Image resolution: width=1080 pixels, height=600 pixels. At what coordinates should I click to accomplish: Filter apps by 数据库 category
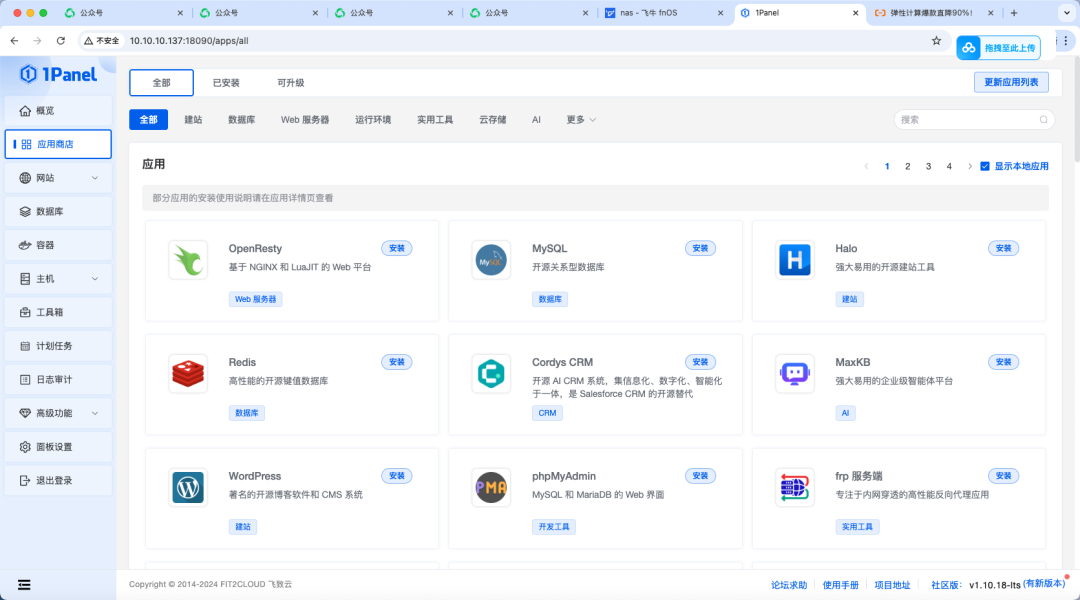242,120
